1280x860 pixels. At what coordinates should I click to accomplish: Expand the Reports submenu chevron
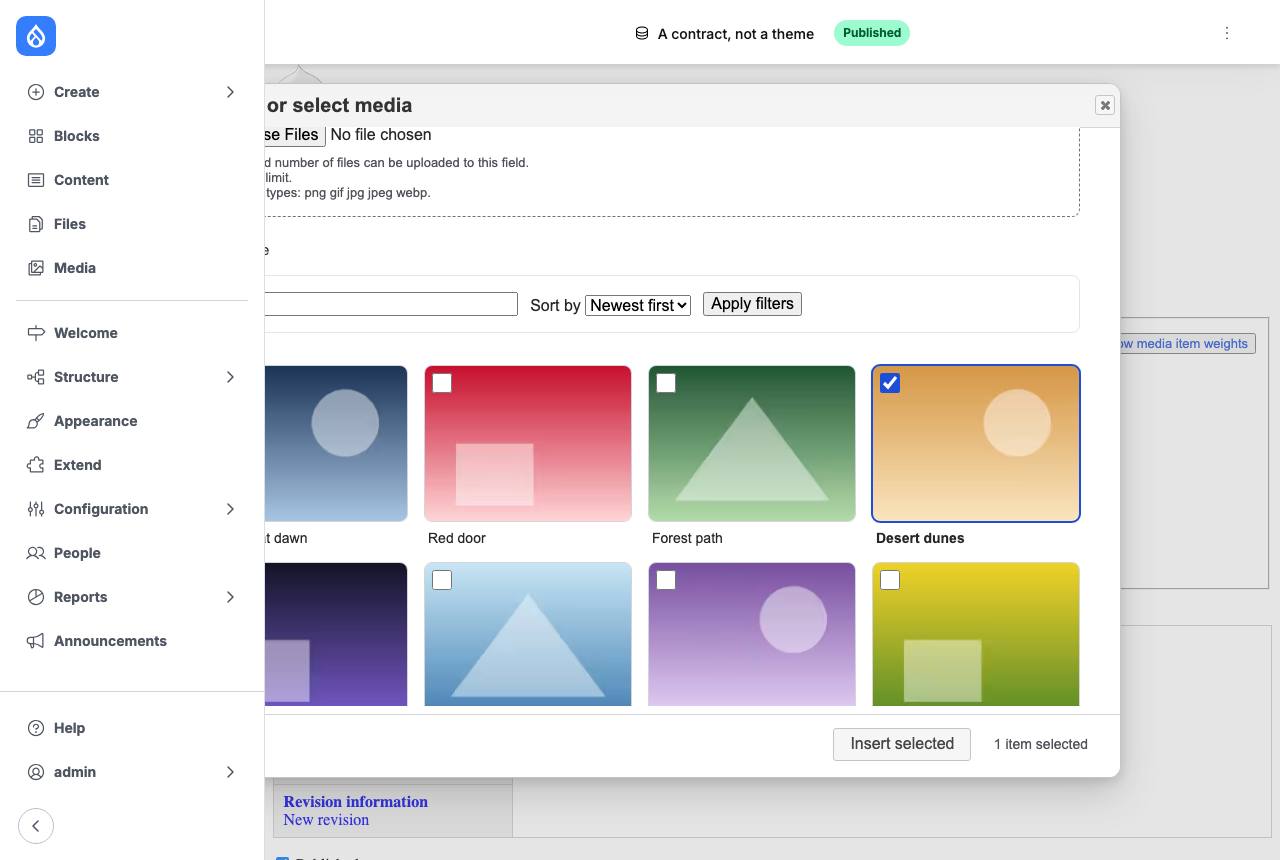click(230, 597)
